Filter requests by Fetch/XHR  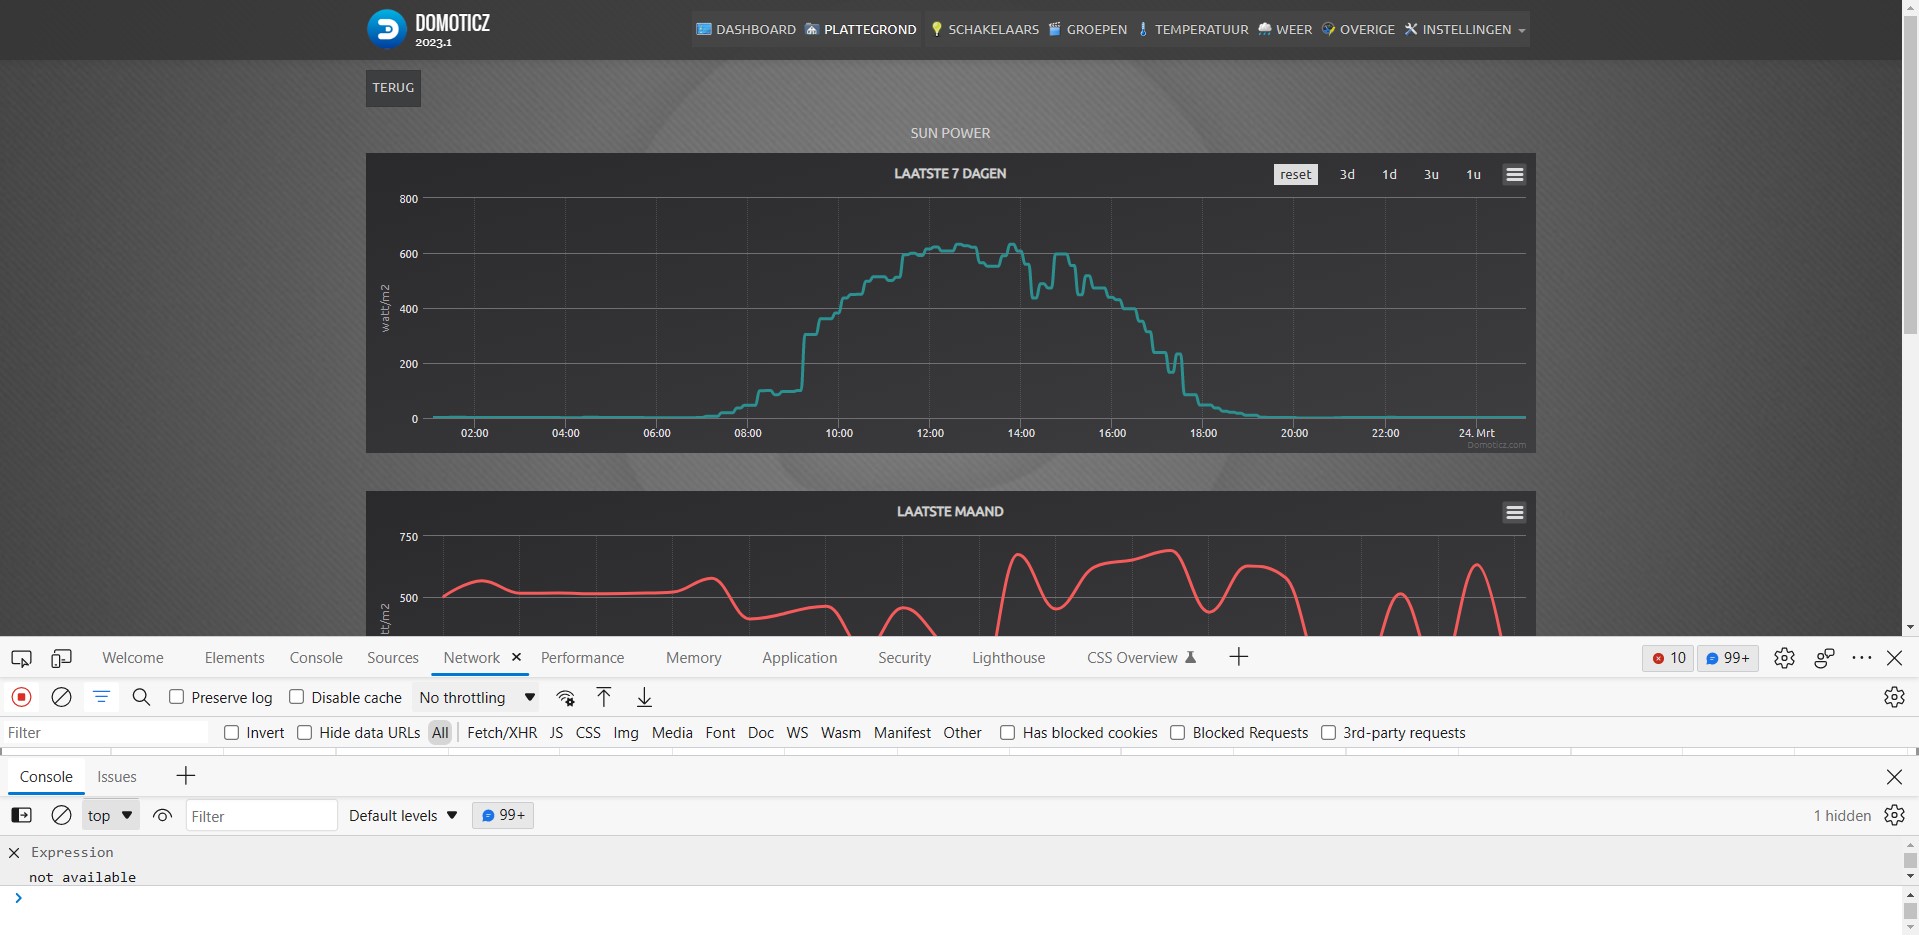click(502, 733)
